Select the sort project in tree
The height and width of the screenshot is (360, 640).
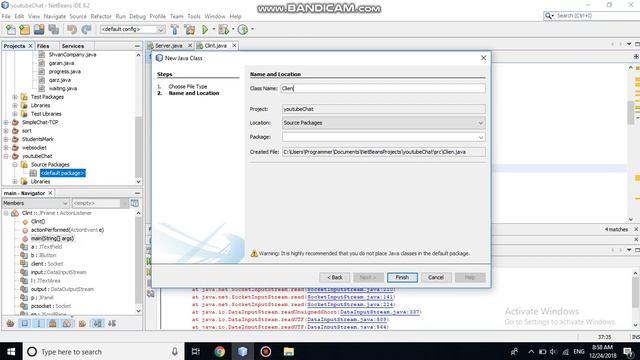(x=27, y=131)
